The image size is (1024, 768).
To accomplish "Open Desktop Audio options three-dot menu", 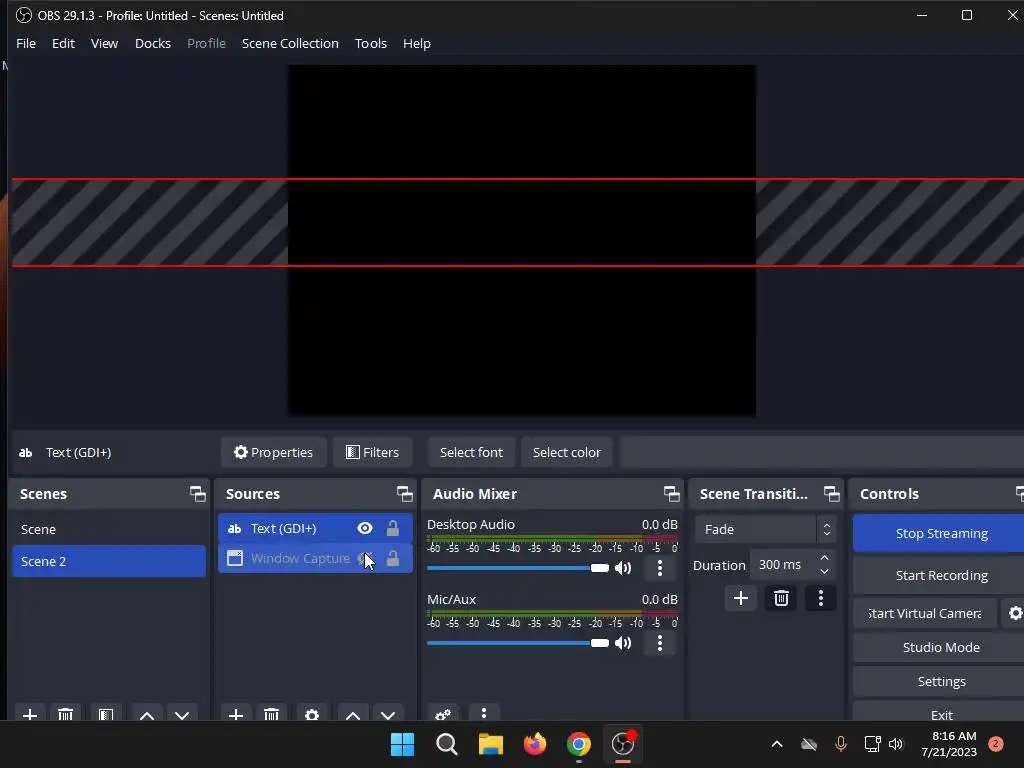I will (x=660, y=568).
